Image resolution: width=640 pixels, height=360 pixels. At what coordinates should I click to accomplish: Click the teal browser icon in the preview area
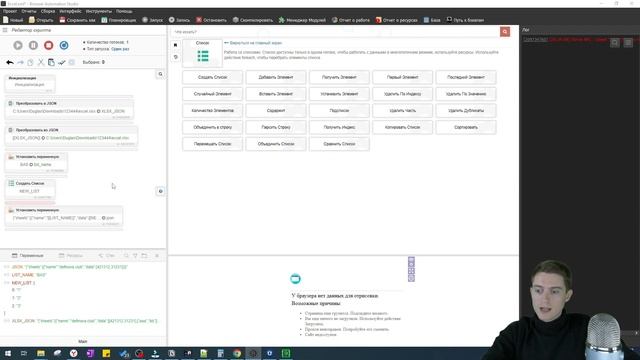coord(296,279)
